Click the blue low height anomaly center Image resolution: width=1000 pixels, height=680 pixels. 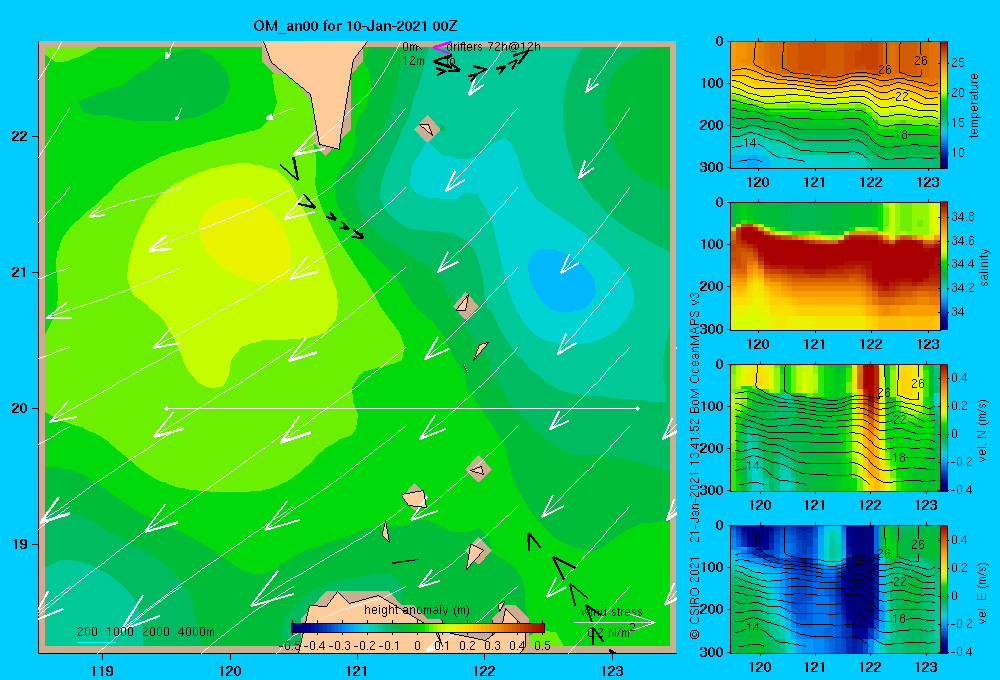562,281
